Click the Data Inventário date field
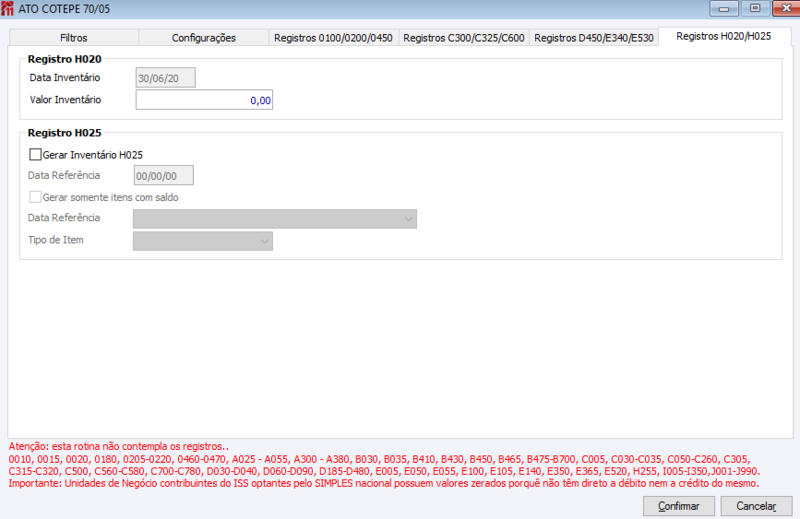800x519 pixels. pyautogui.click(x=165, y=78)
